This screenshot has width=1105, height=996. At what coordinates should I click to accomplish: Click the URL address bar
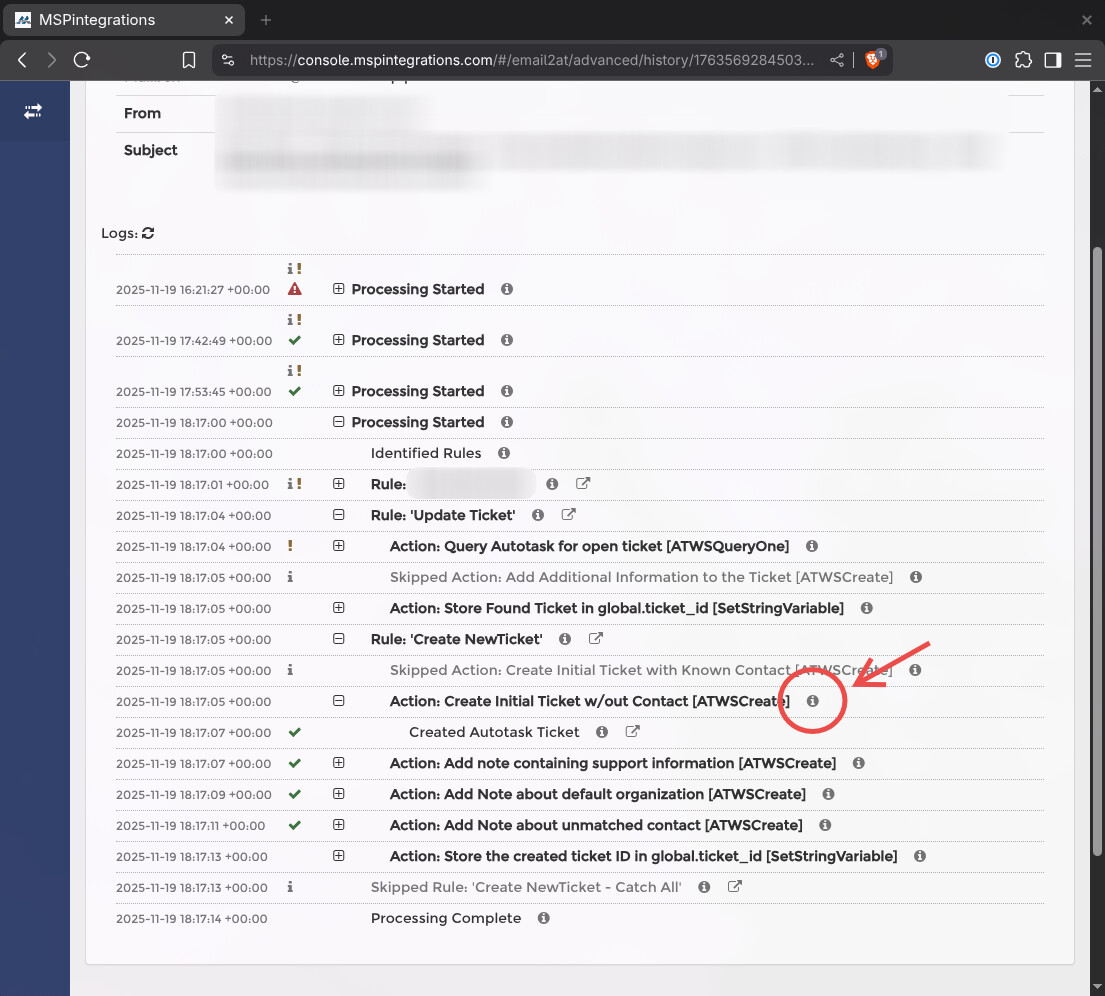pos(530,60)
